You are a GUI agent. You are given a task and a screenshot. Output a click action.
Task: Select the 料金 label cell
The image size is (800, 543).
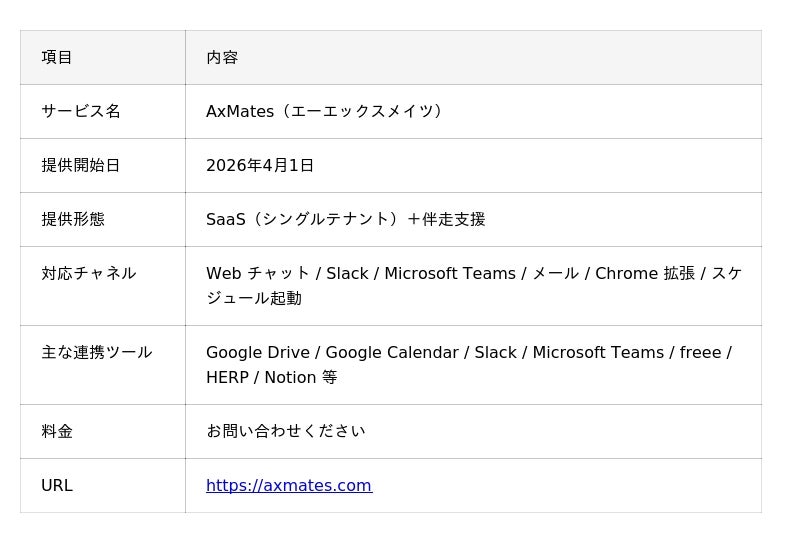pyautogui.click(x=57, y=432)
